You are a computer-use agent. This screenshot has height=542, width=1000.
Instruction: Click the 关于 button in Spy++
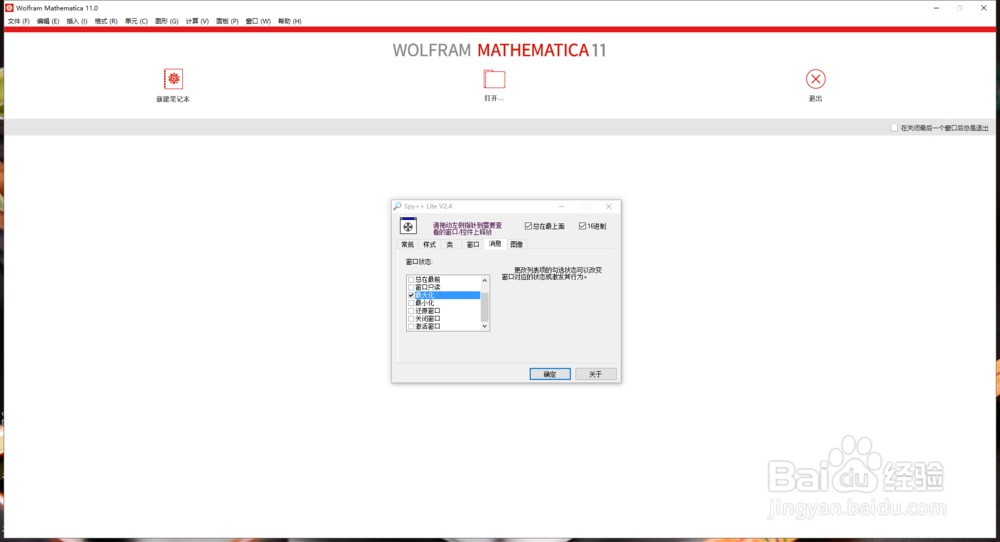(x=596, y=374)
